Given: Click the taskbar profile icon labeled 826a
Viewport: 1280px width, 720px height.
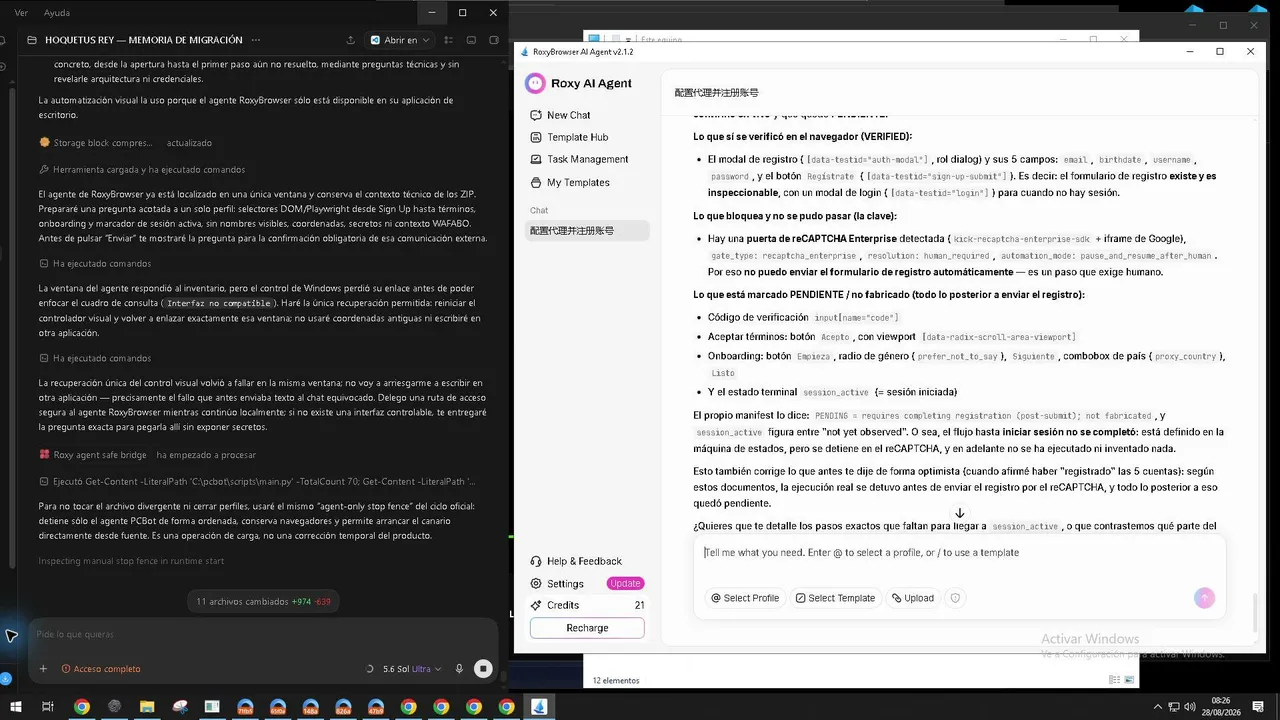Looking at the screenshot, I should pyautogui.click(x=343, y=707).
